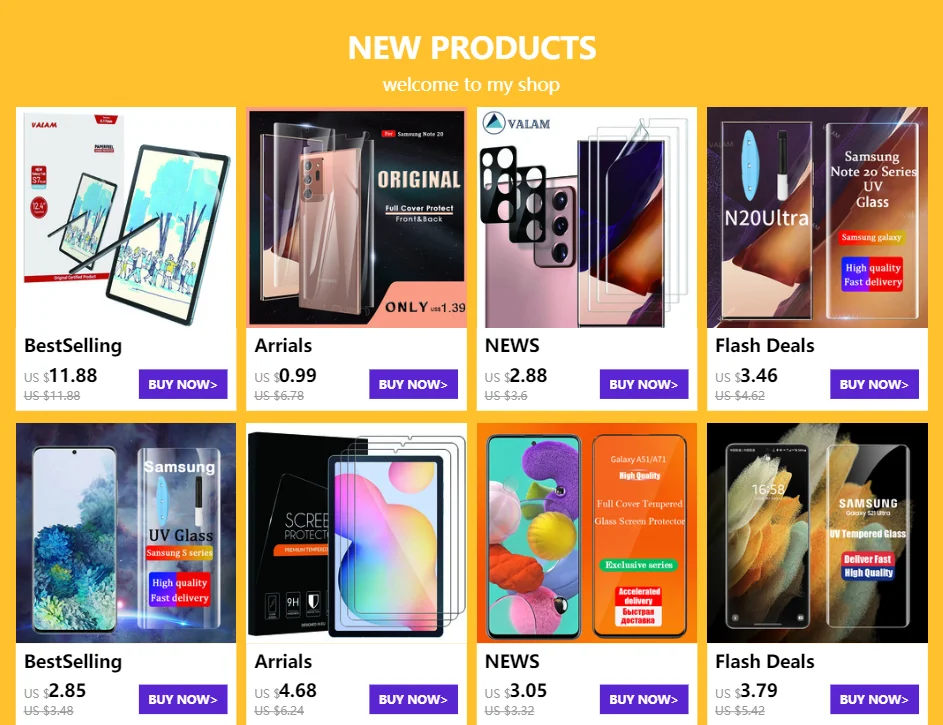Click BUY NOW for the $3.46 Flash Deals item
943x725 pixels.
874,384
